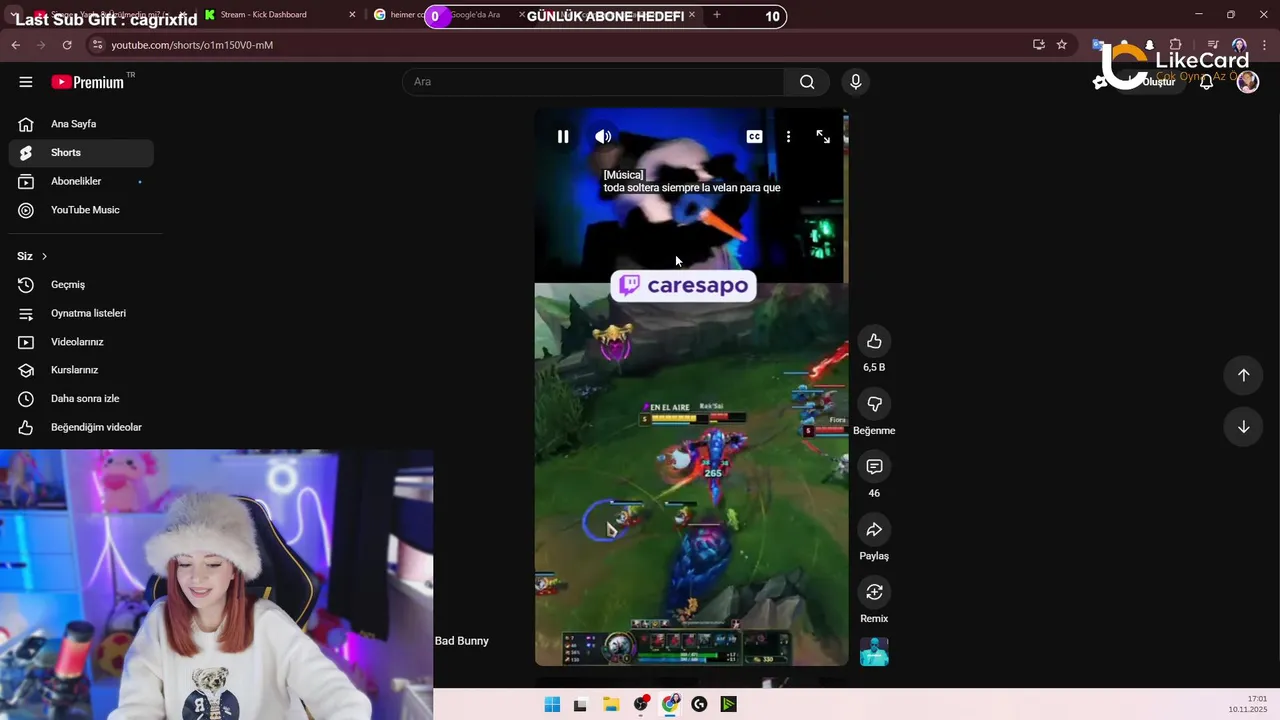1280x720 pixels.
Task: Open Chrome from the taskbar
Action: pyautogui.click(x=670, y=705)
